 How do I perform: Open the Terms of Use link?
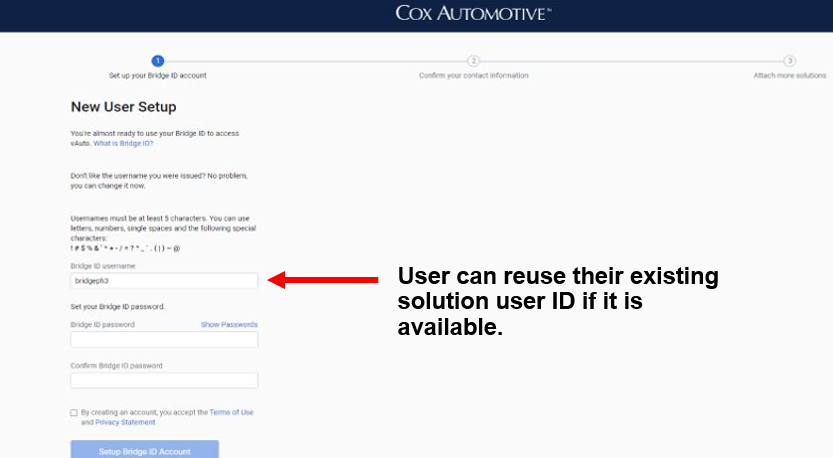(231, 412)
